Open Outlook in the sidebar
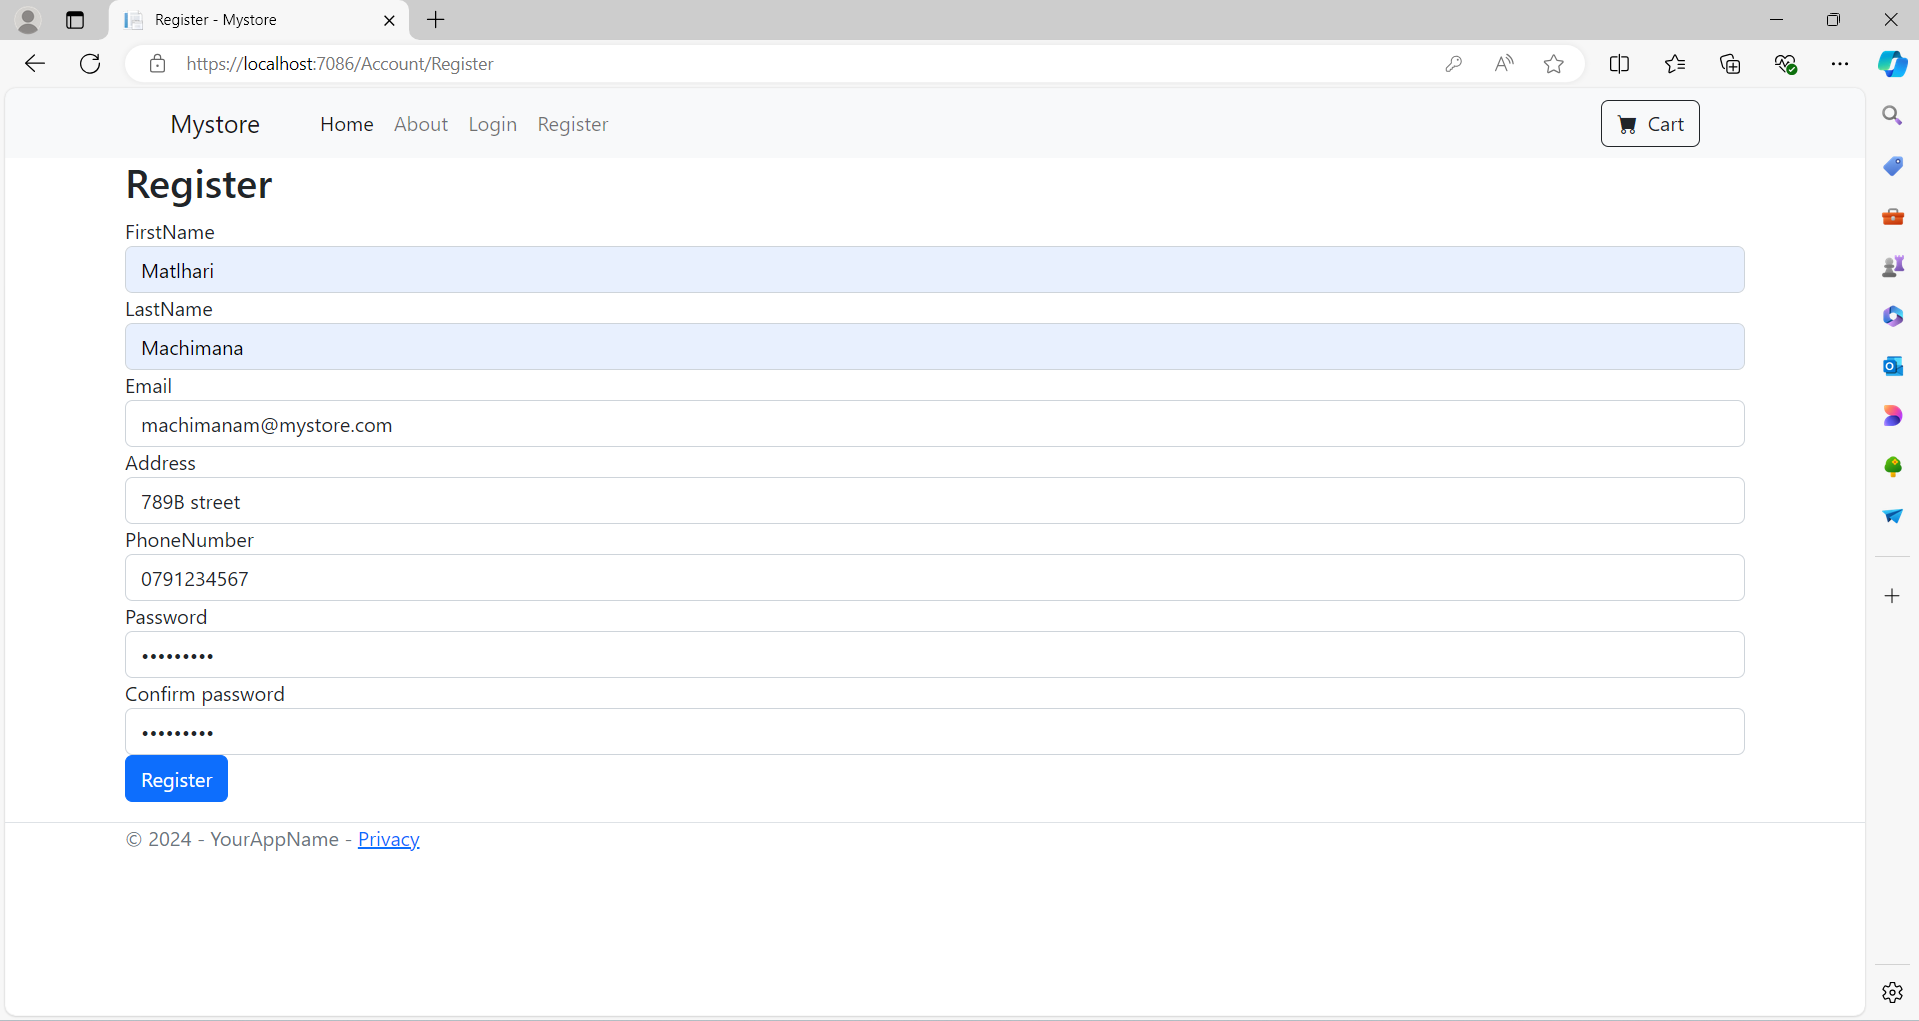 pos(1892,366)
